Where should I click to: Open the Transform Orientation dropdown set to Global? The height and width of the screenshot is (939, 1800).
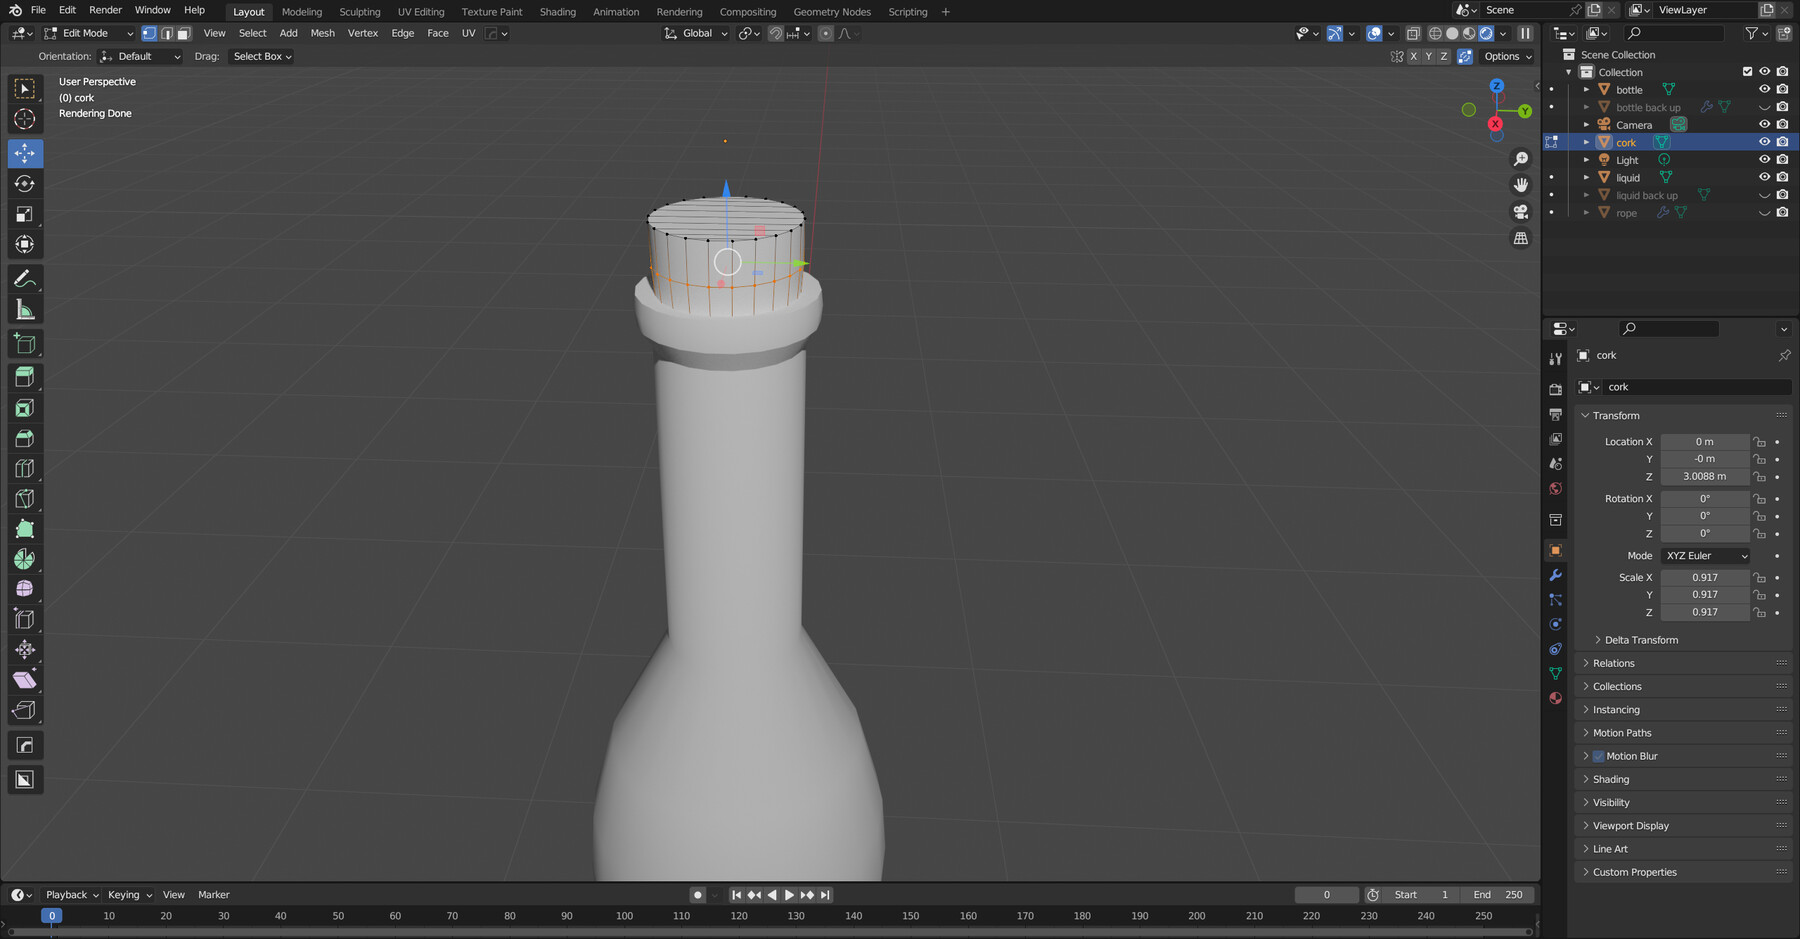(696, 33)
